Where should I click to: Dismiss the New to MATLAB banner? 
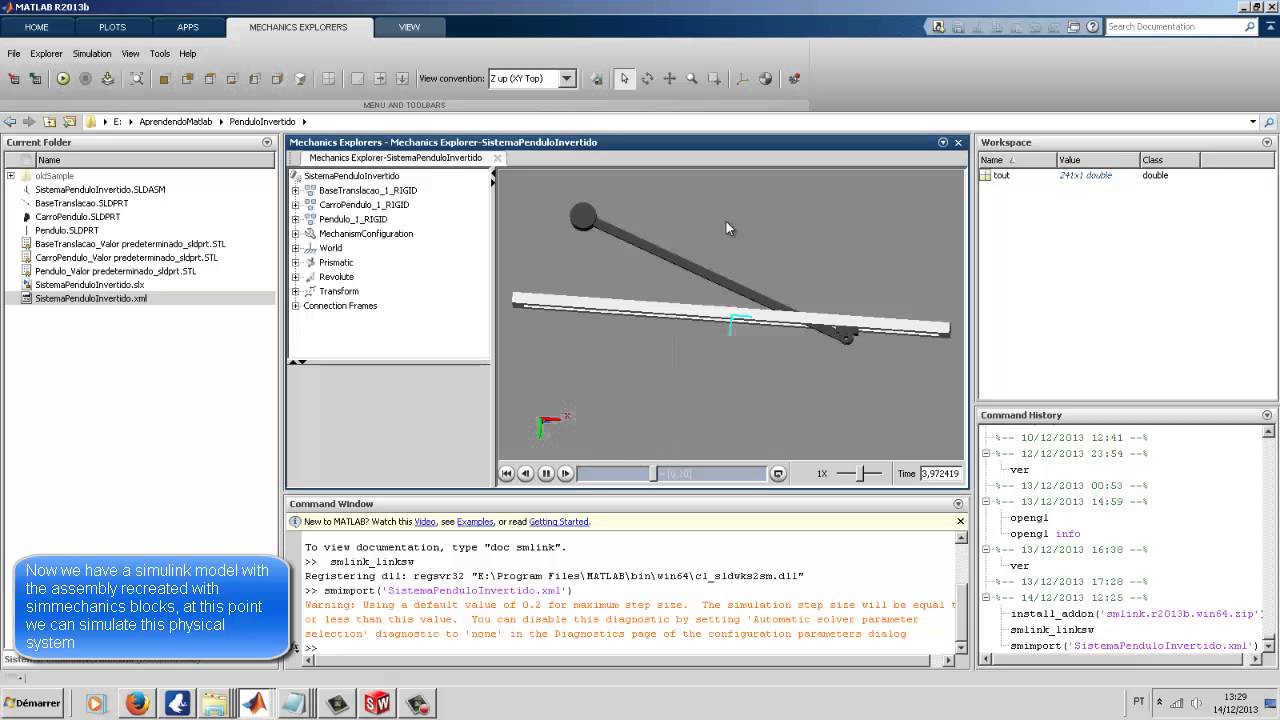pyautogui.click(x=960, y=521)
